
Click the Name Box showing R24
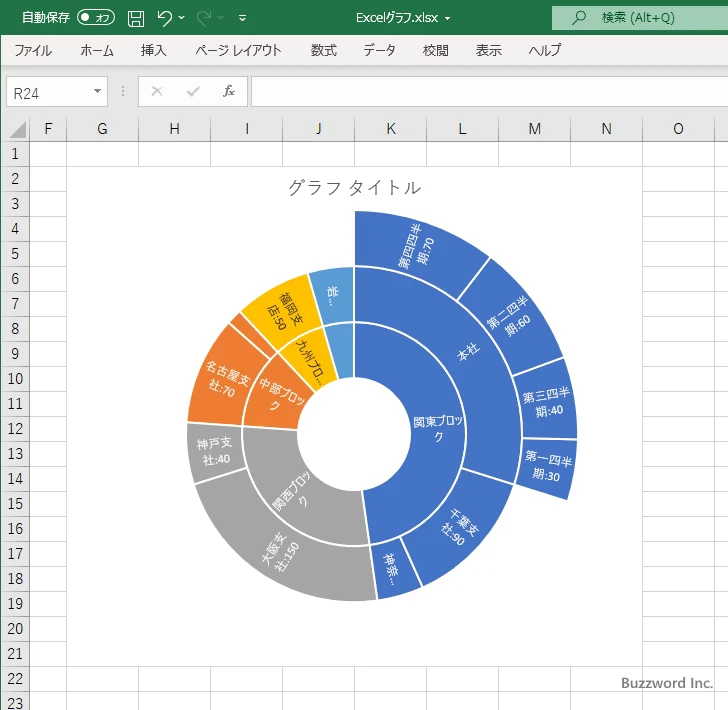click(49, 92)
